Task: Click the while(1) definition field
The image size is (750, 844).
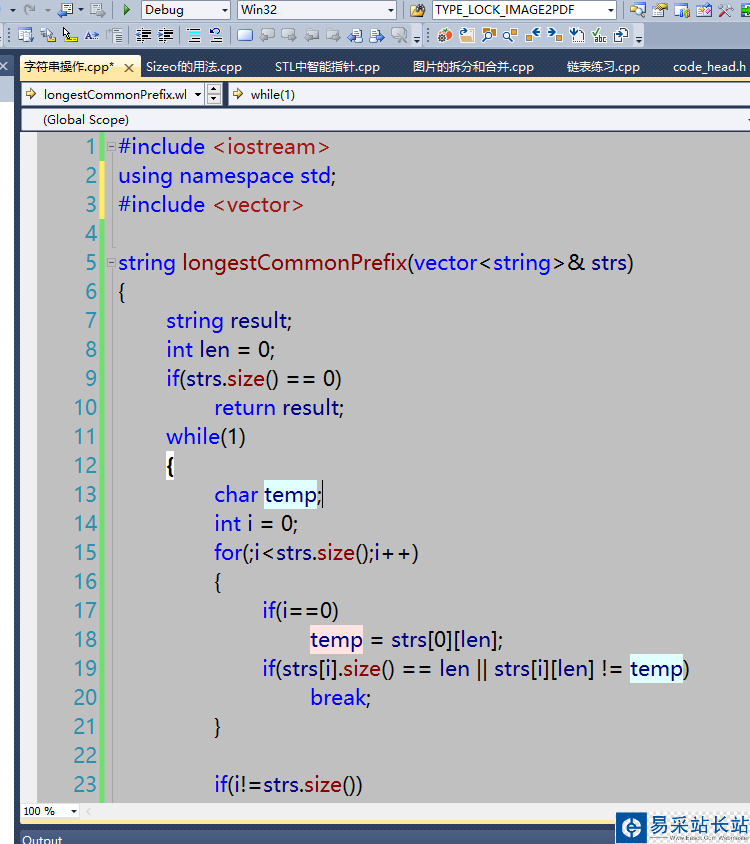Action: (489, 95)
